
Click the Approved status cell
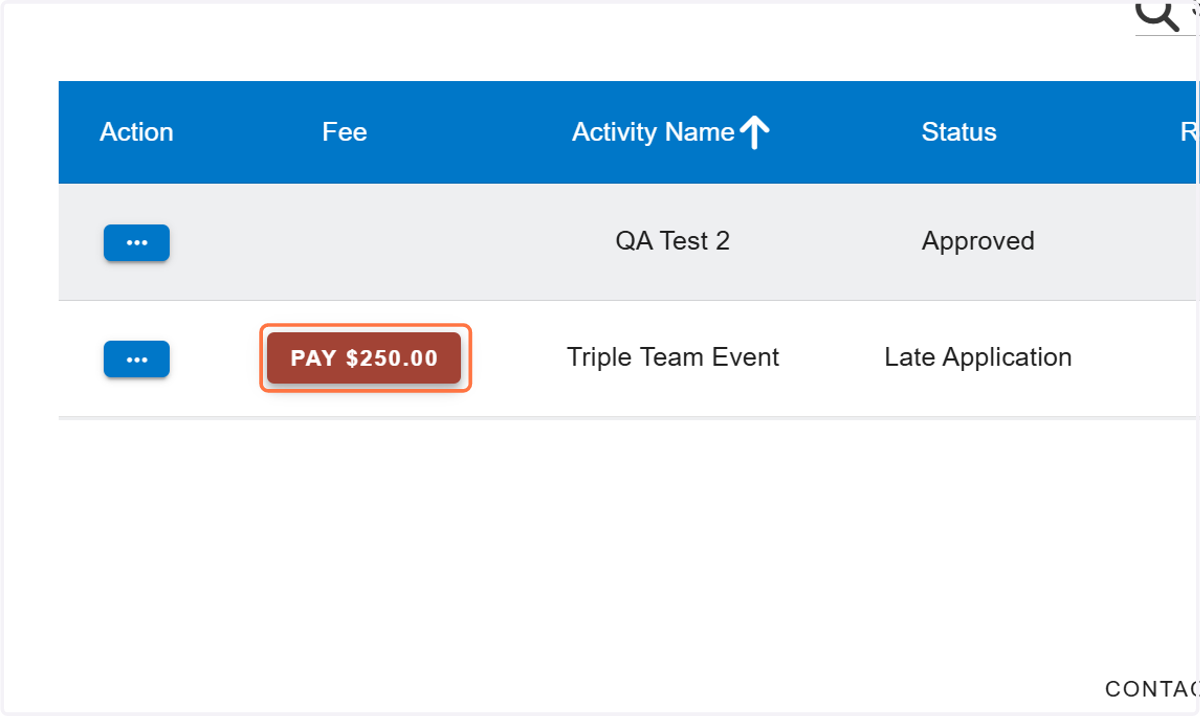[x=978, y=241]
